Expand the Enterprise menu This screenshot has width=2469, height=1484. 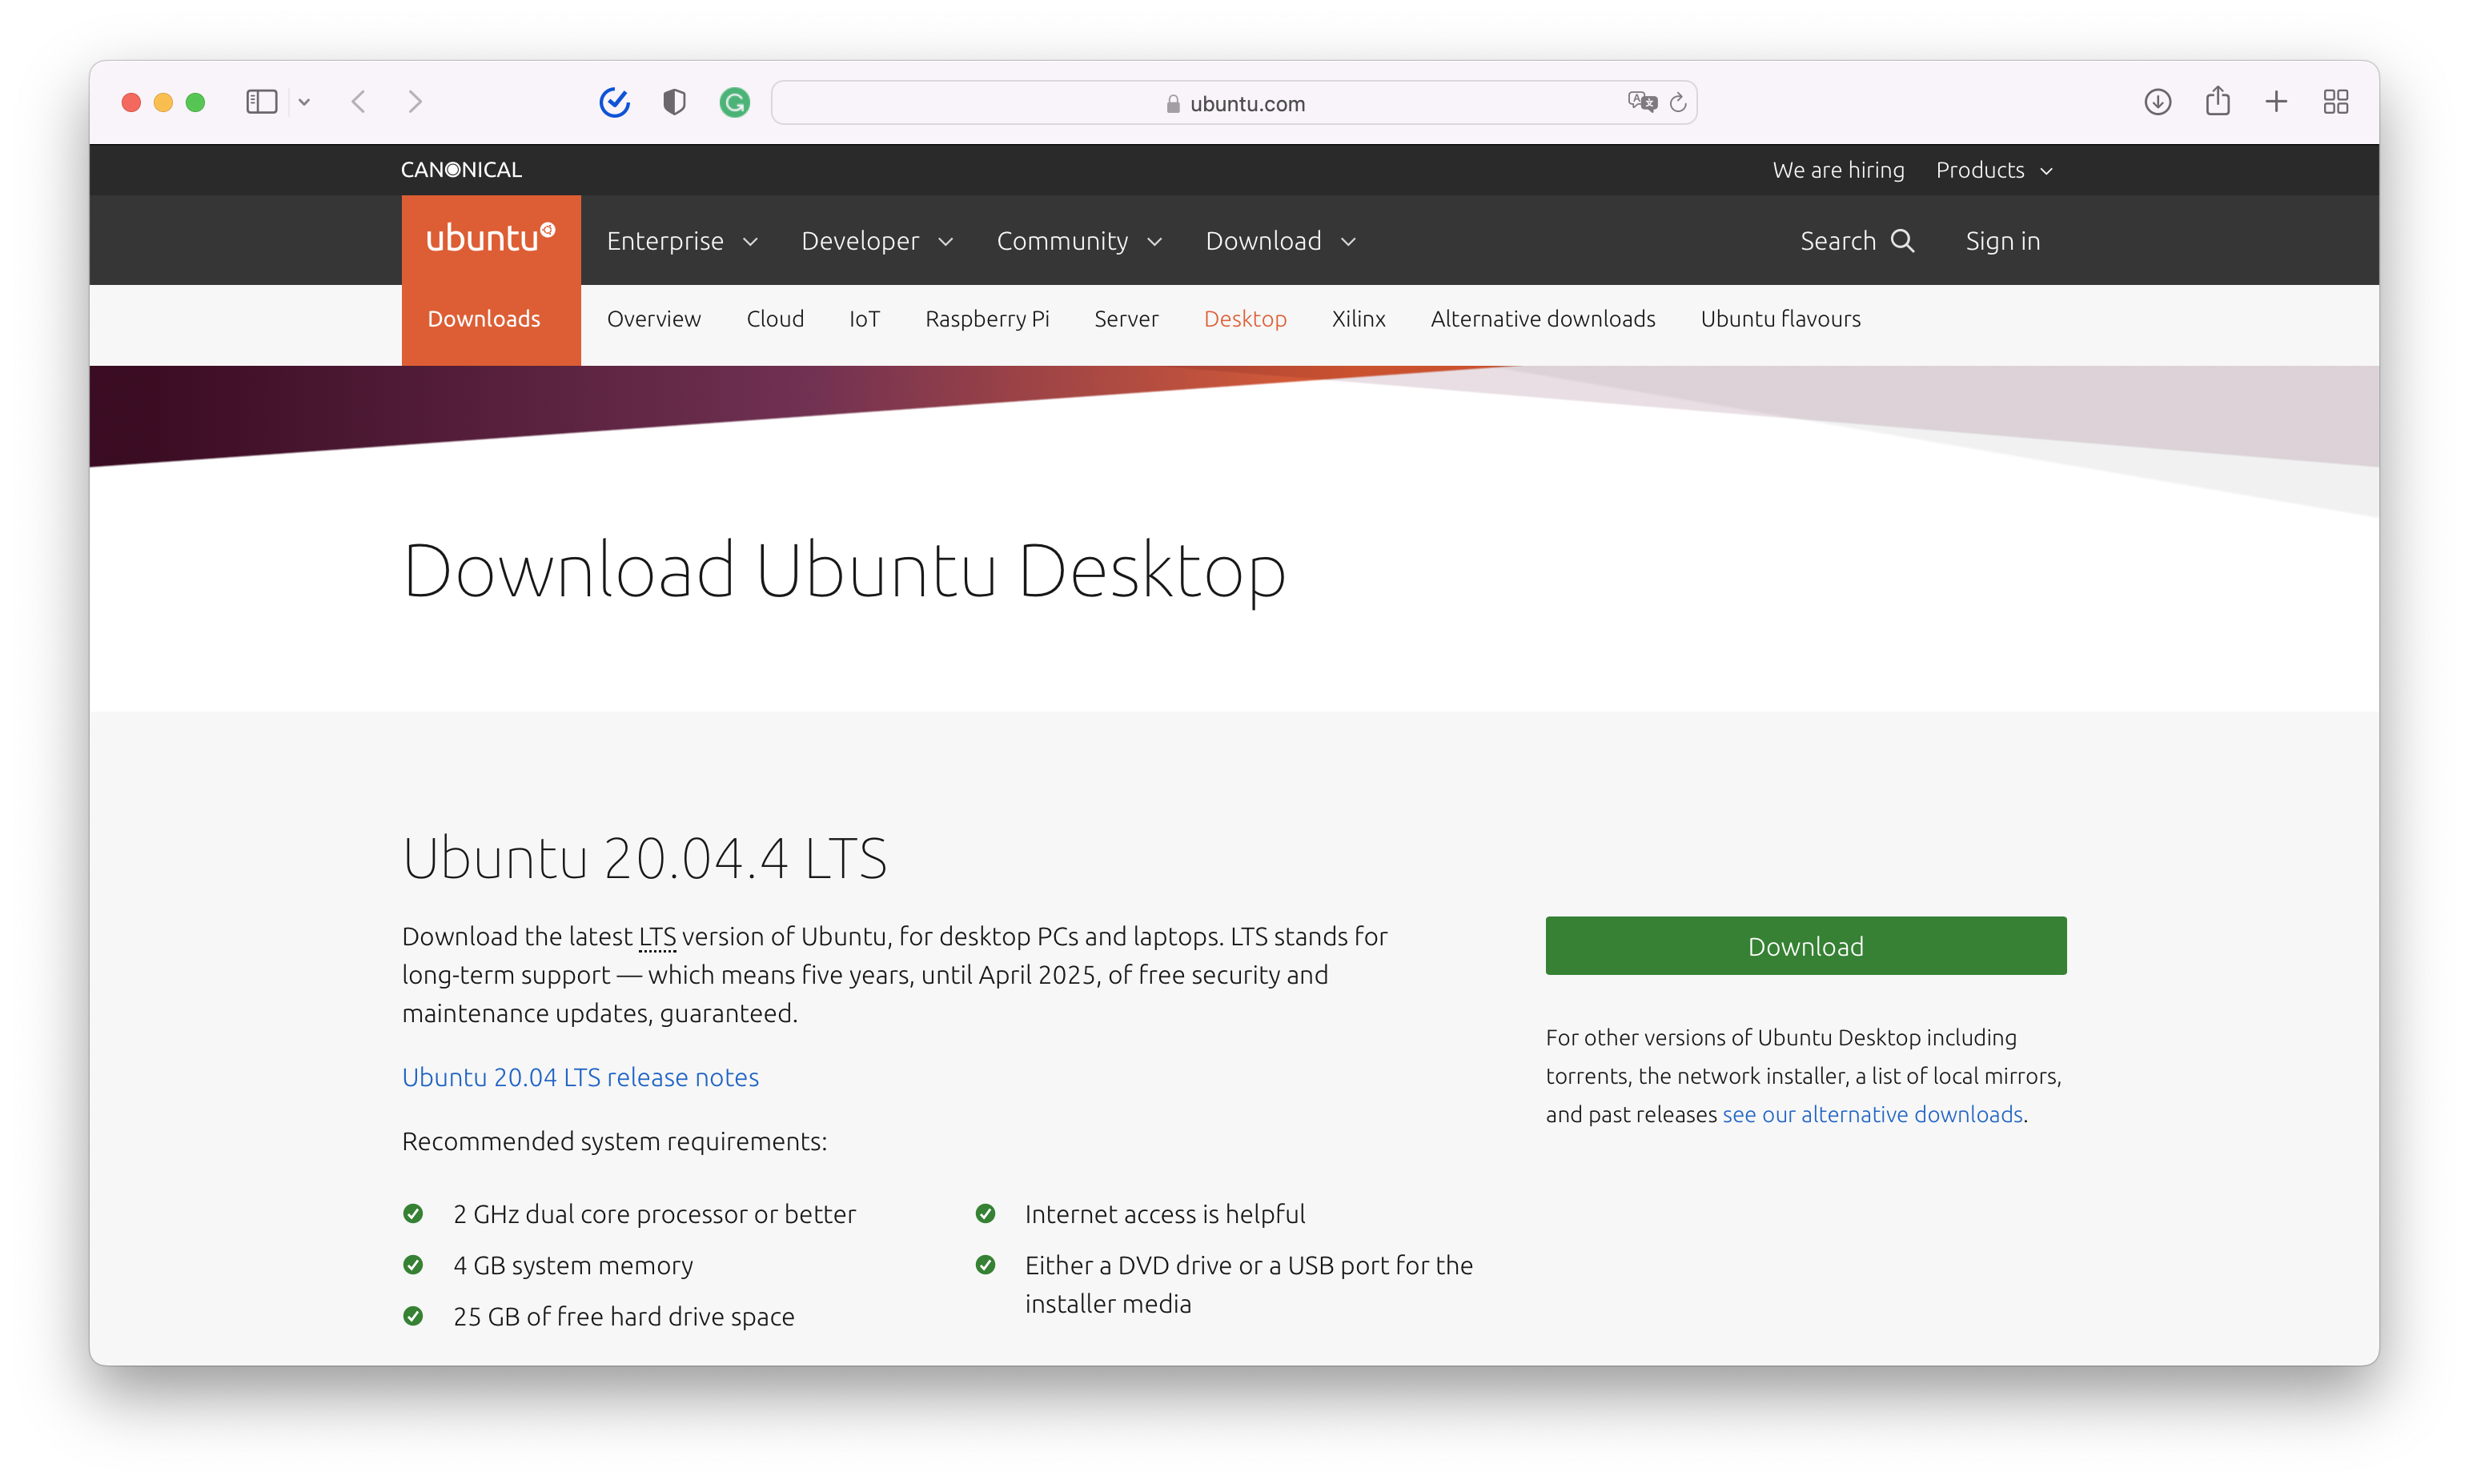[682, 241]
